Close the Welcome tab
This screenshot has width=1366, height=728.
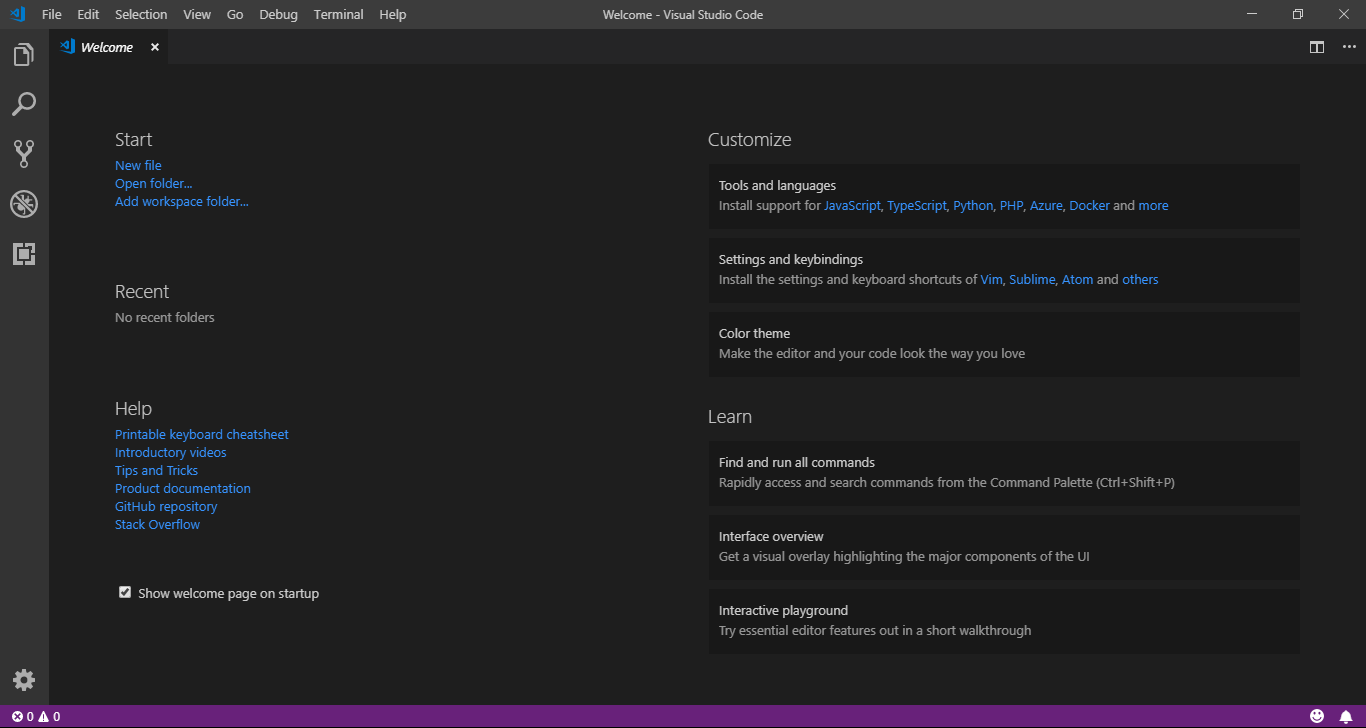coord(155,47)
